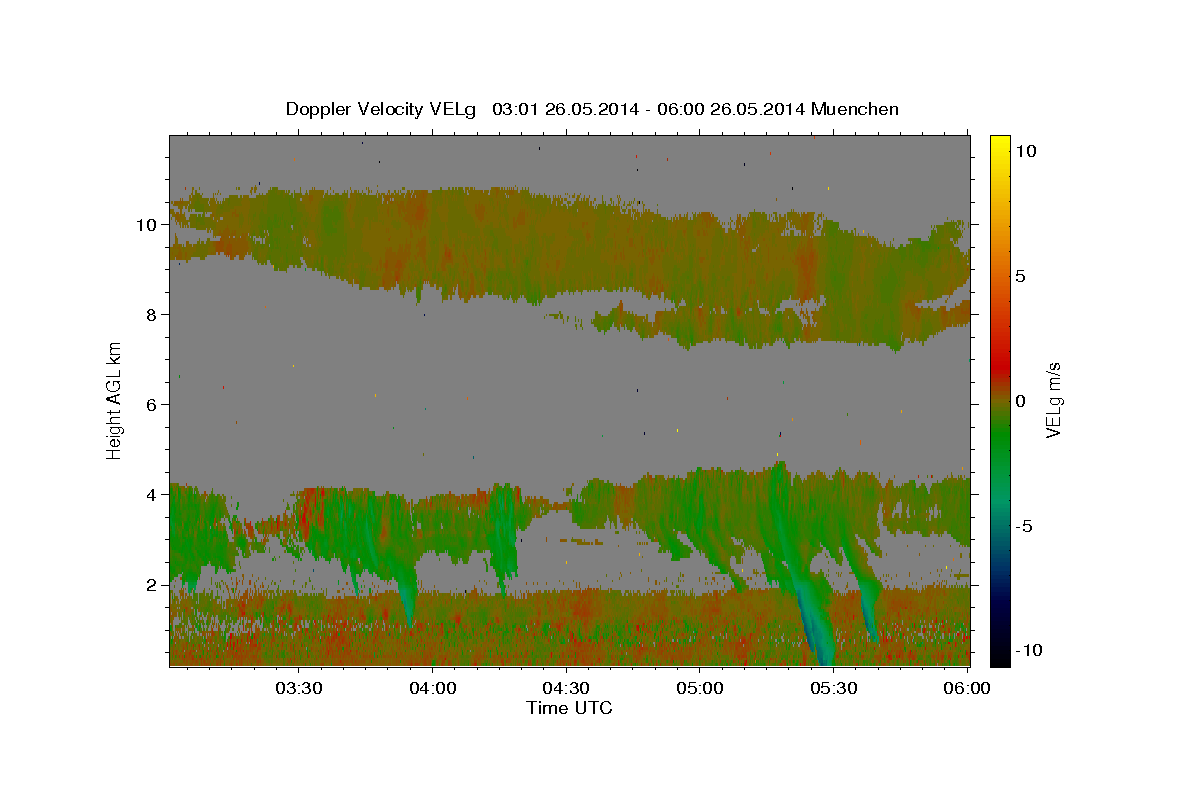Click the 'VELg m/s' colorbar label
The width and height of the screenshot is (1200, 800).
(1052, 399)
